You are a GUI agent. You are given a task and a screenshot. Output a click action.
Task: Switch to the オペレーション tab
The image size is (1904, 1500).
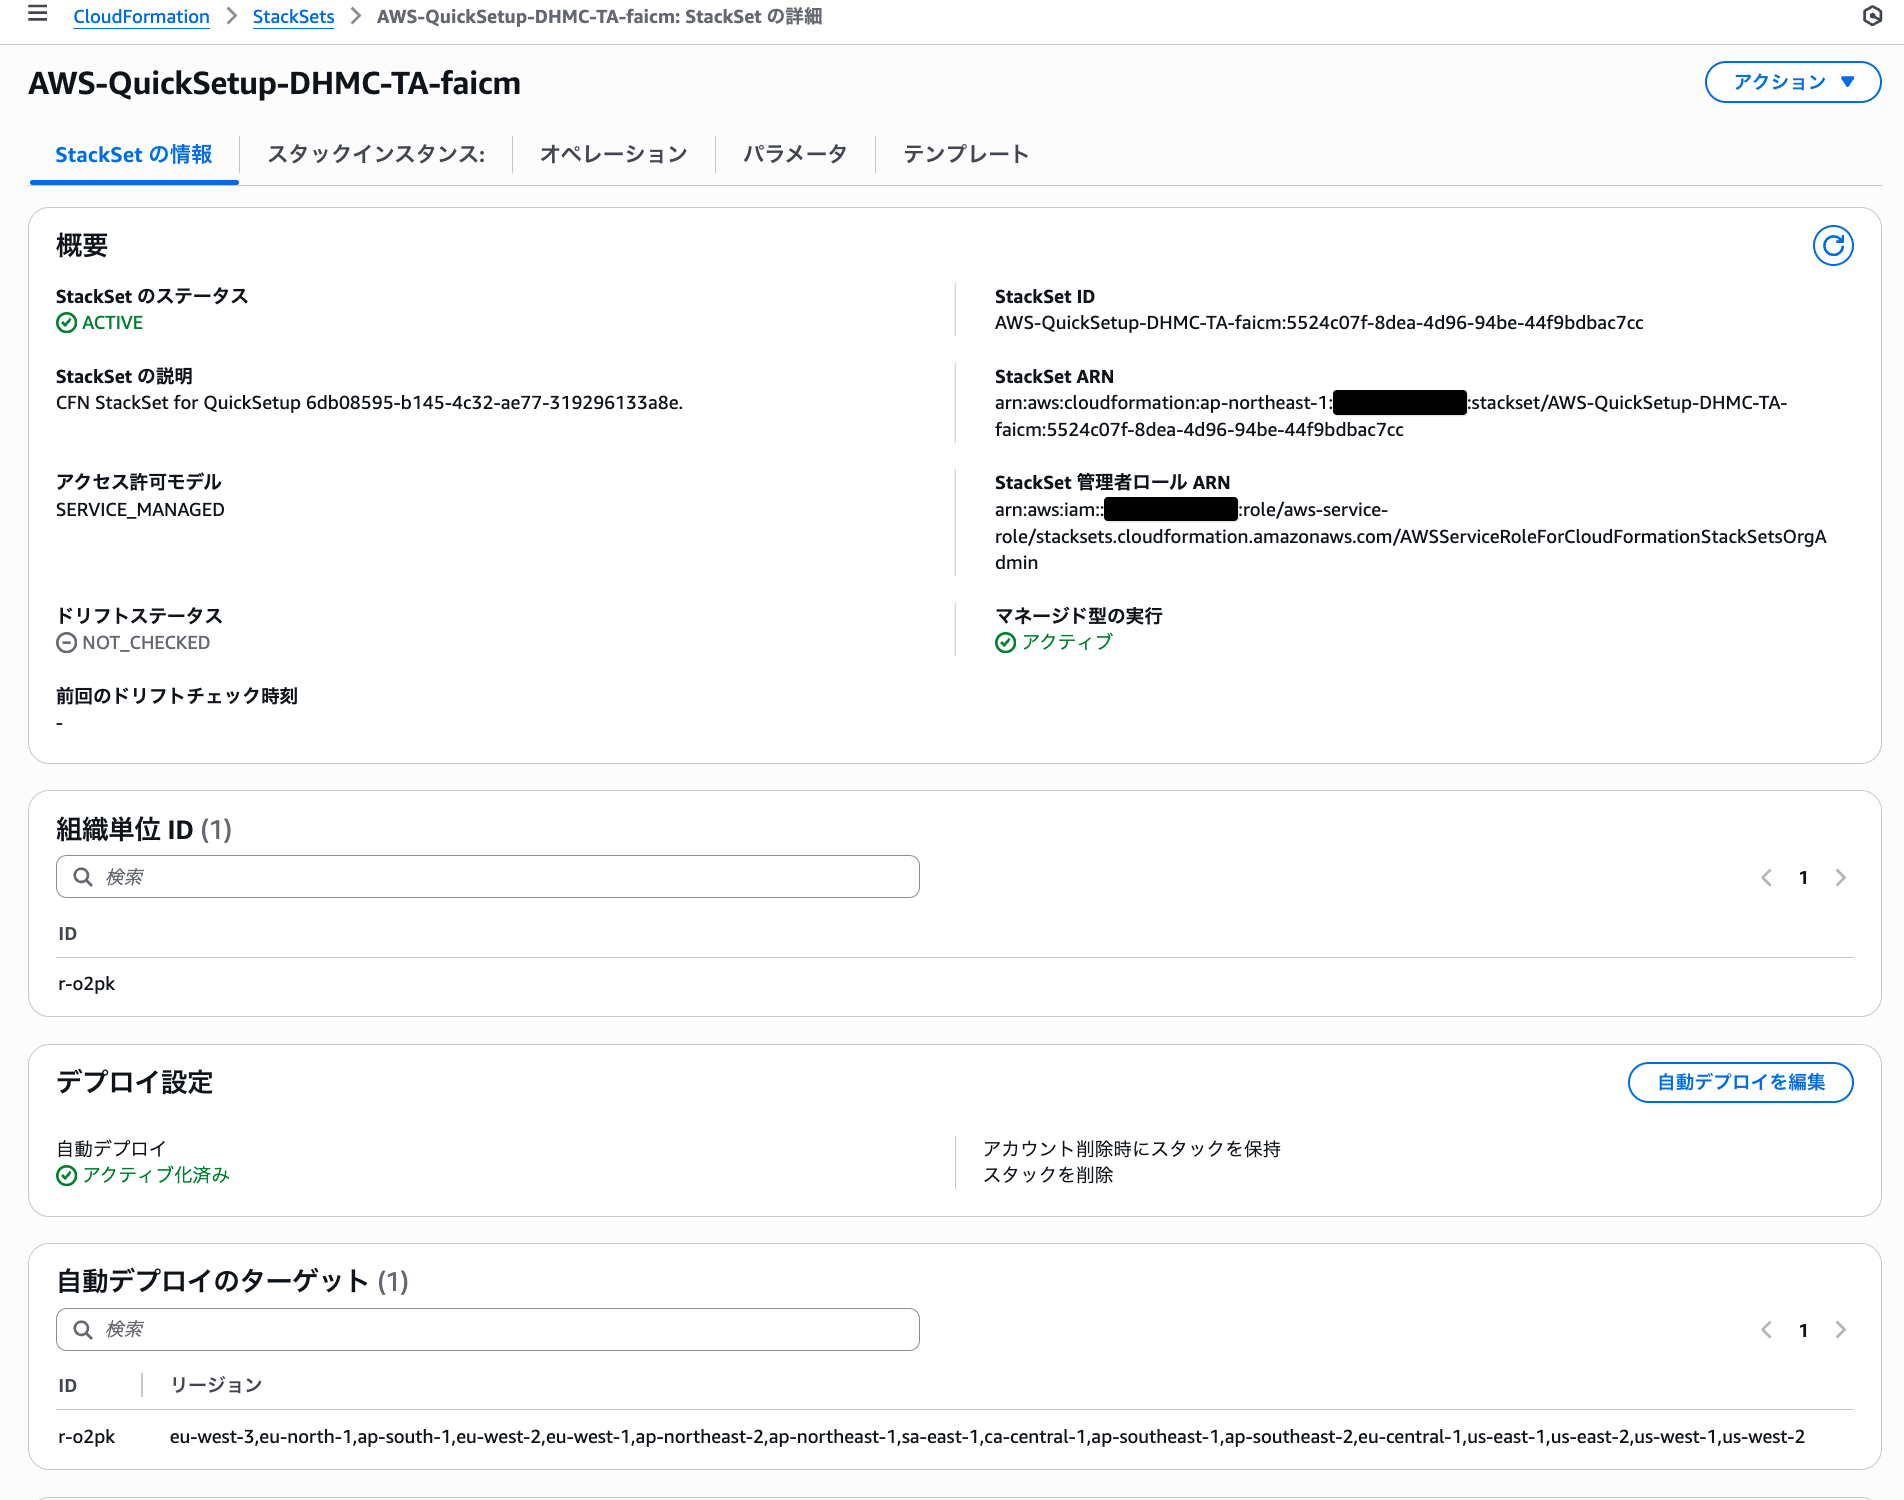tap(614, 155)
